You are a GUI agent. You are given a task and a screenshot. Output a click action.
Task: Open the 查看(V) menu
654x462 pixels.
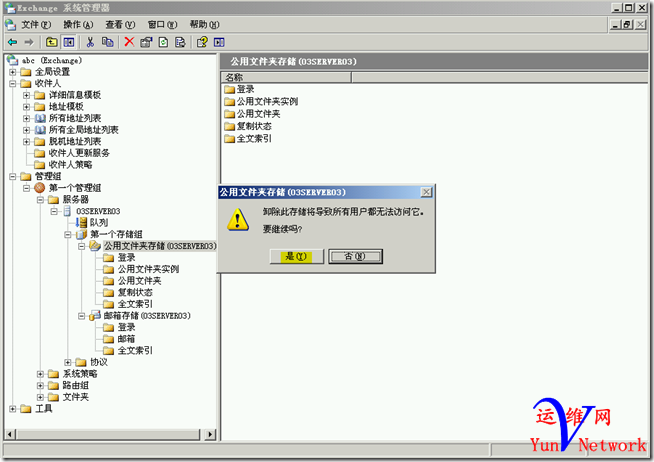(120, 25)
